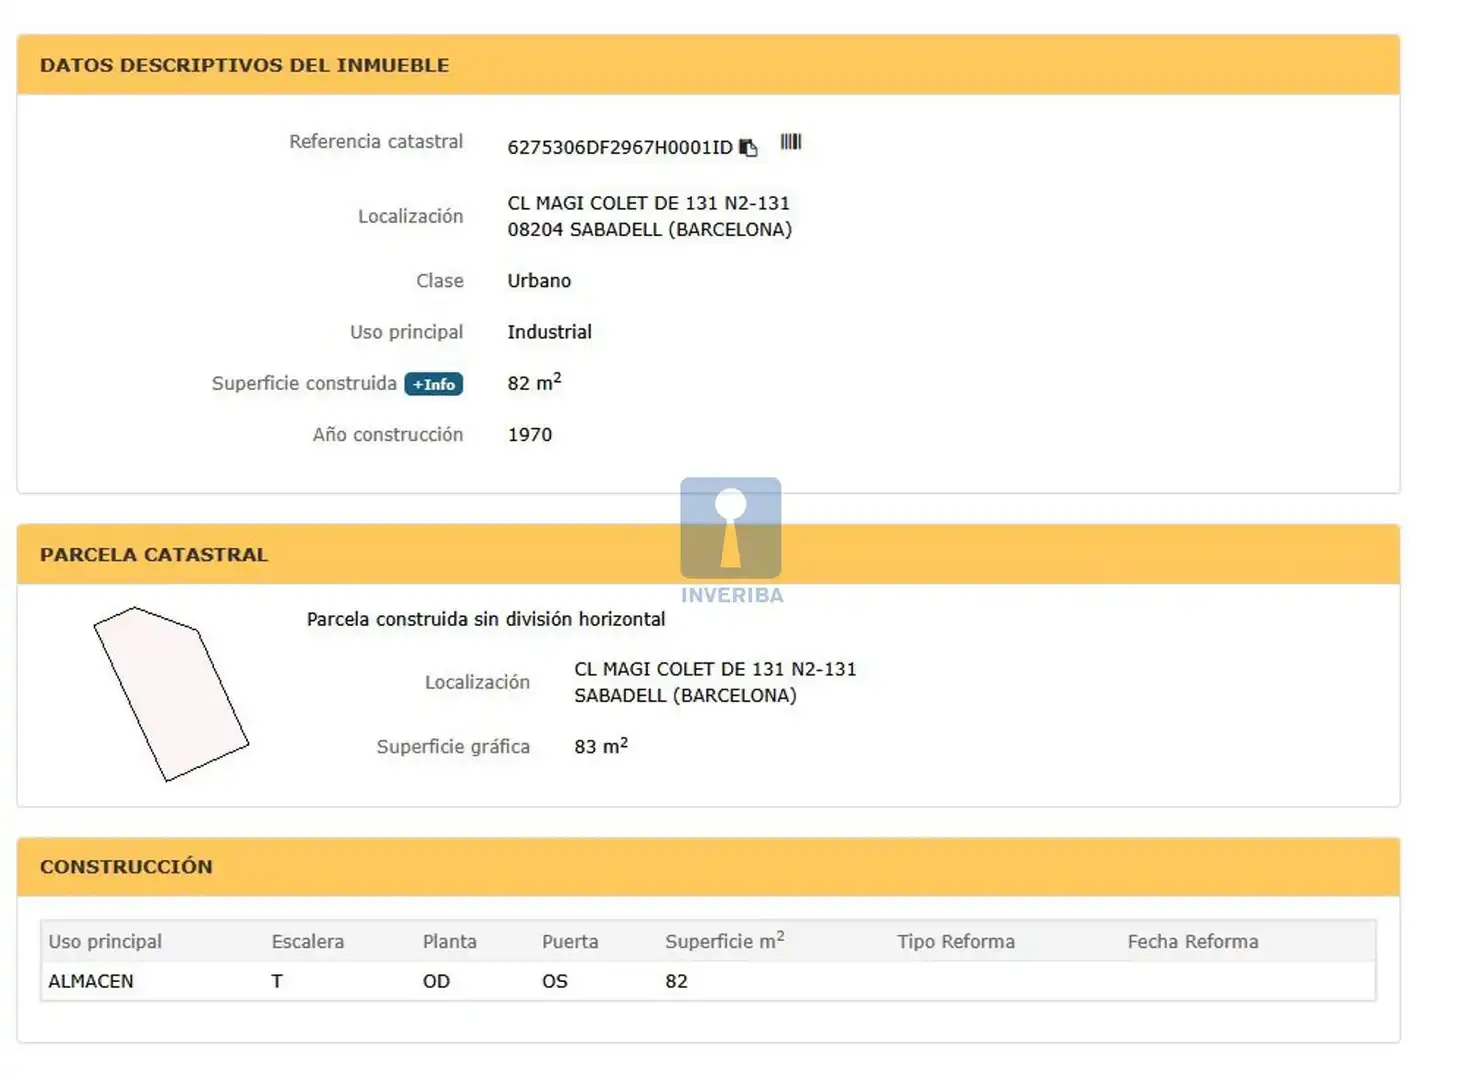Click the Escalera column header
This screenshot has width=1464, height=1080.
coord(307,942)
